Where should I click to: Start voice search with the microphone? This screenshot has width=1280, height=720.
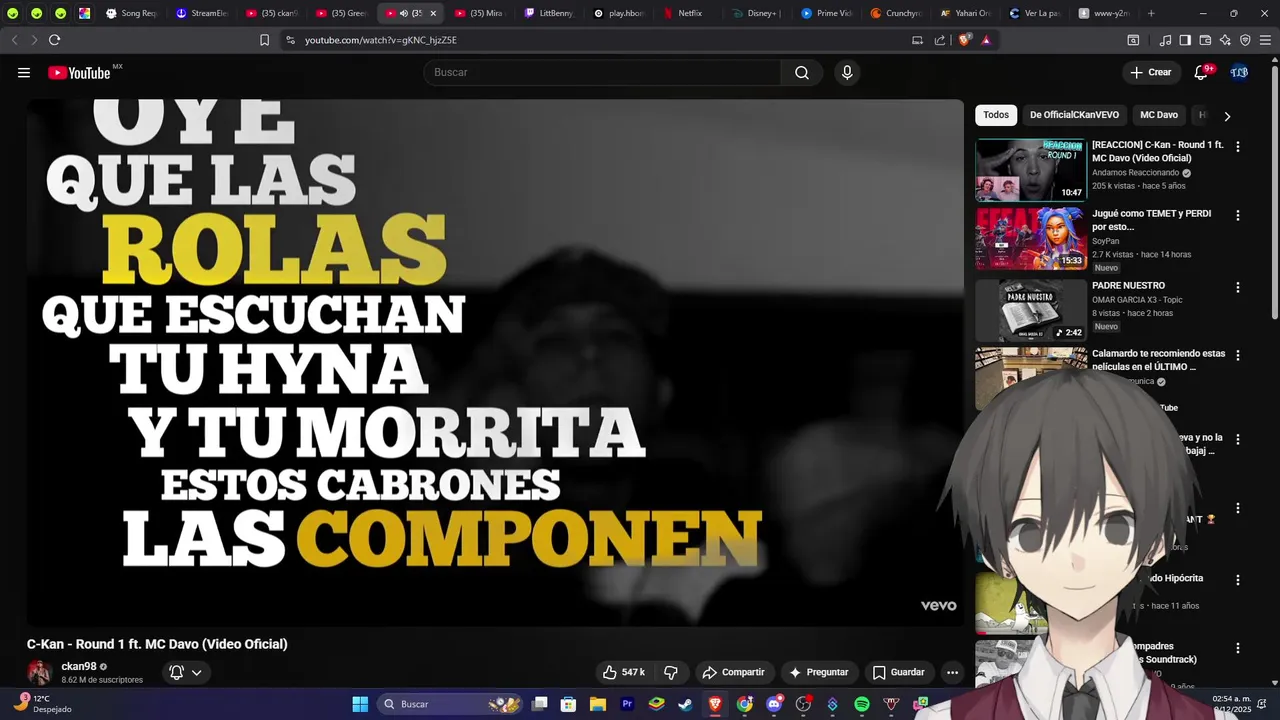click(847, 72)
